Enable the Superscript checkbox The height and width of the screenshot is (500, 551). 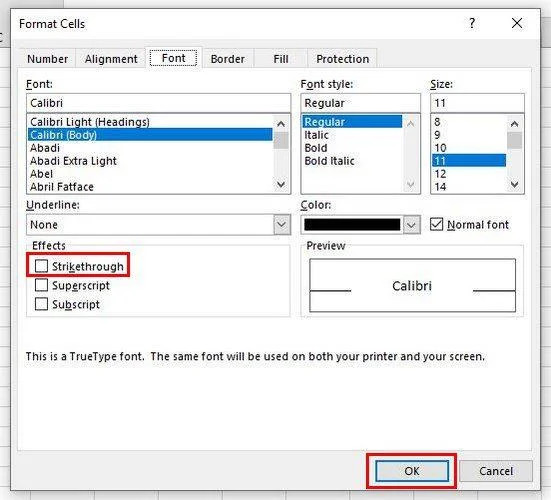pos(41,285)
